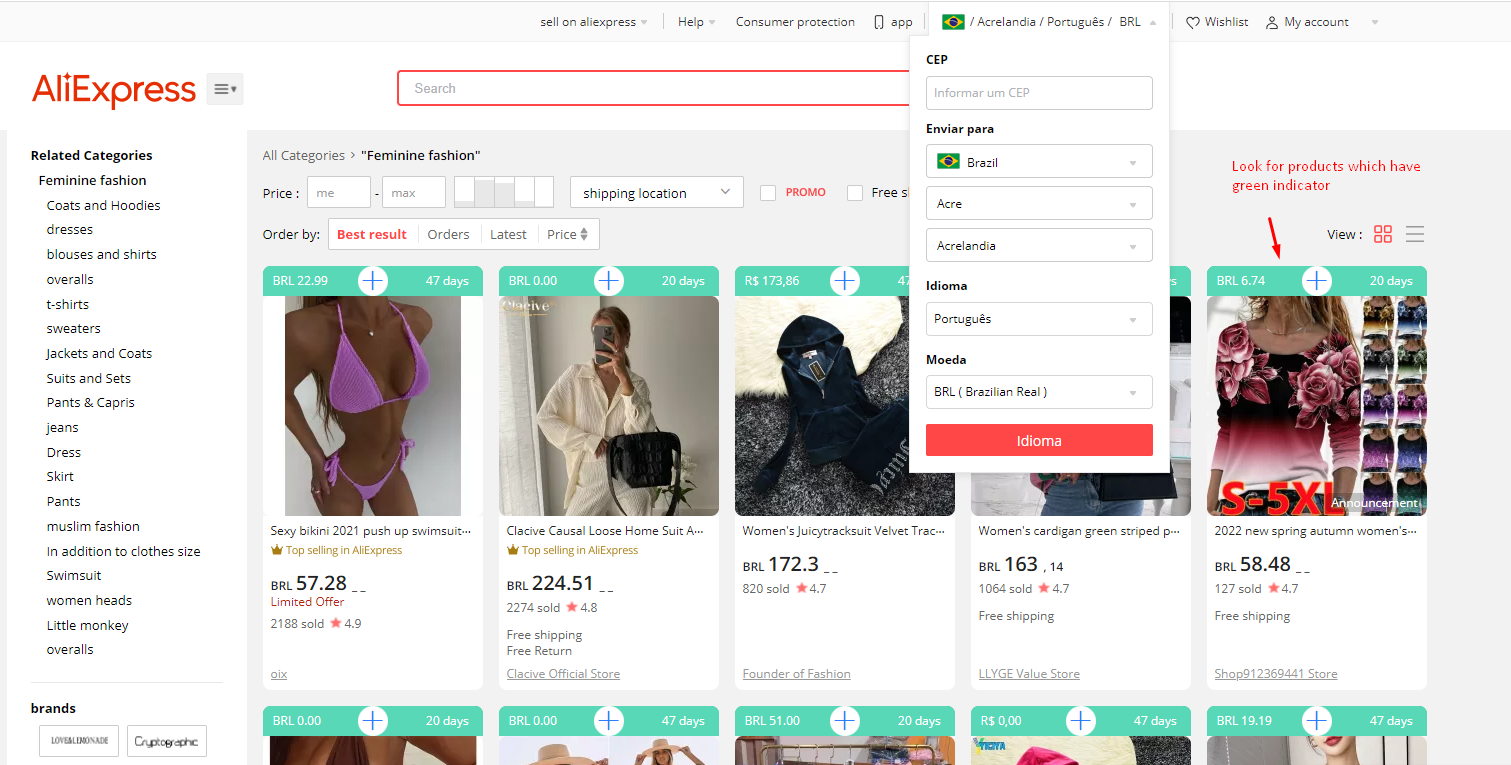This screenshot has height=765, width=1511.
Task: Go to All Categories breadcrumb
Action: 303,155
